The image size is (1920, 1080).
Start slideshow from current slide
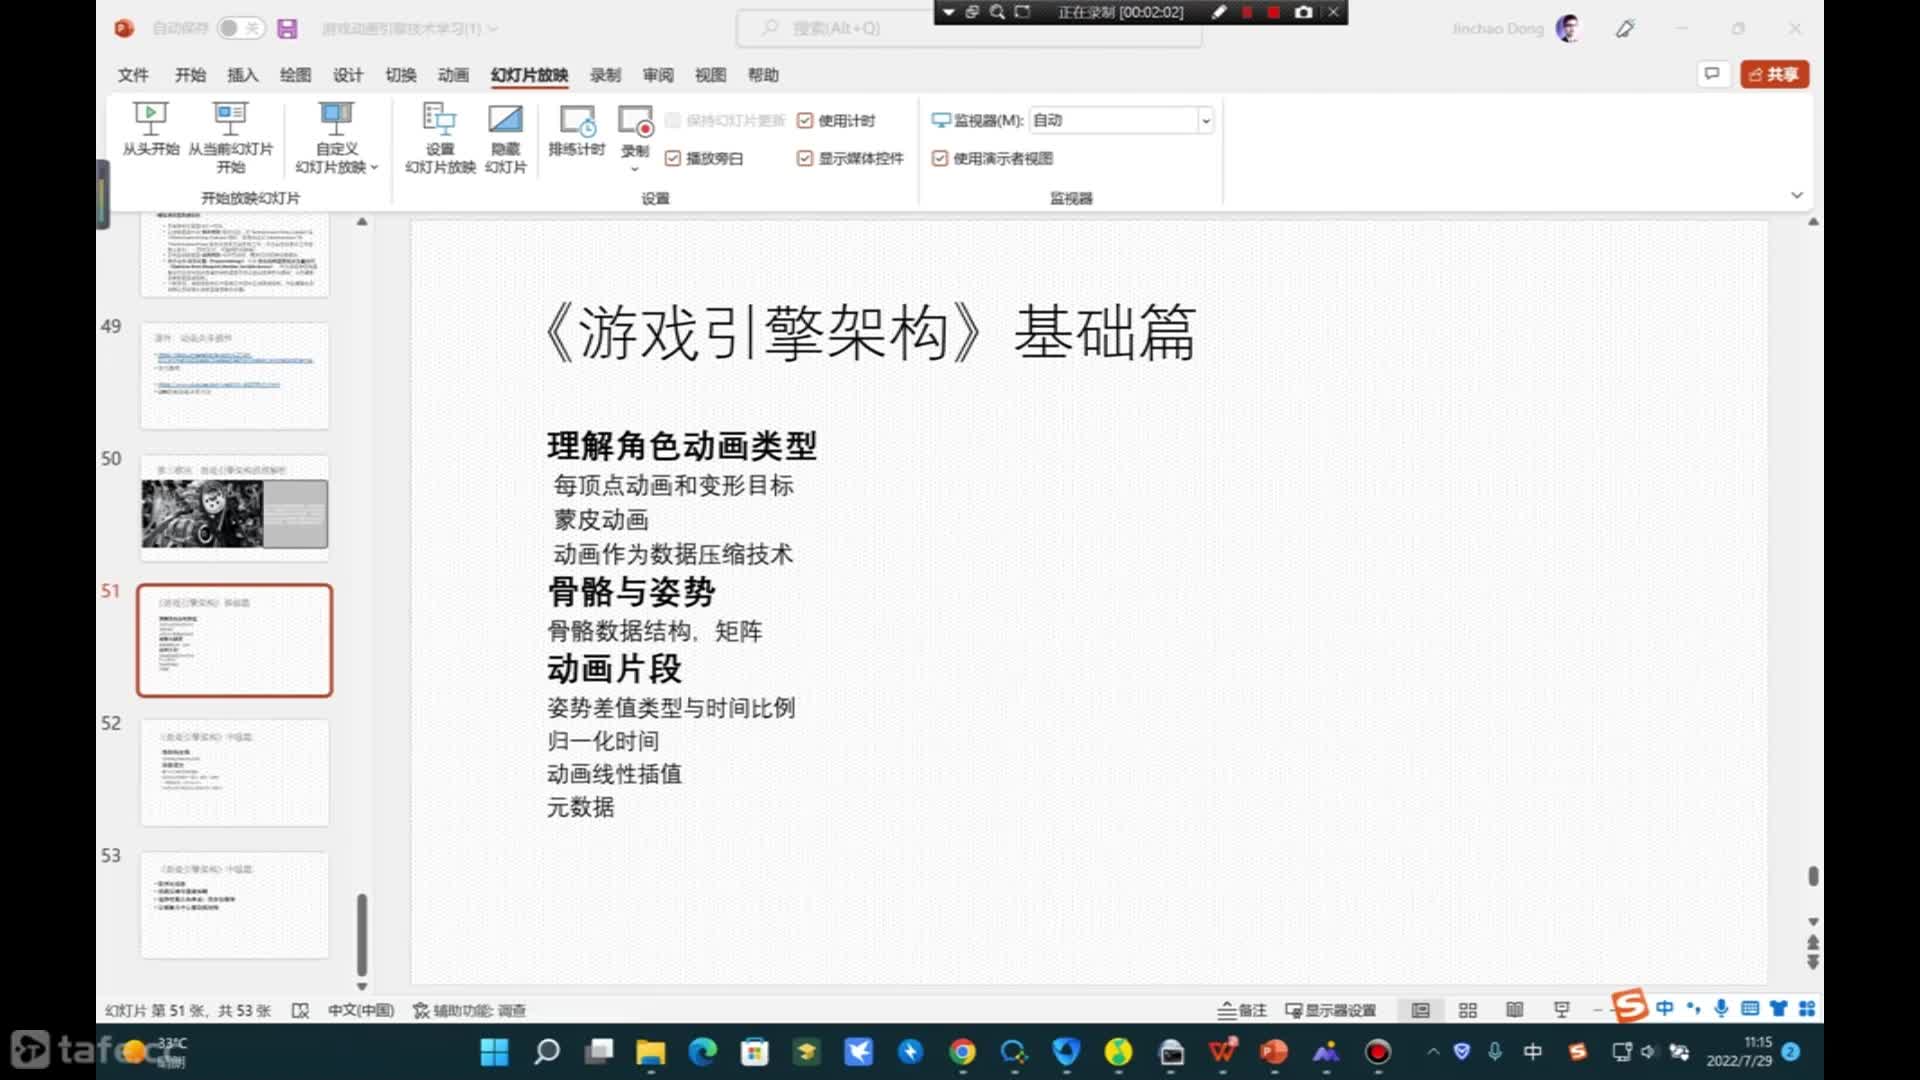click(230, 137)
